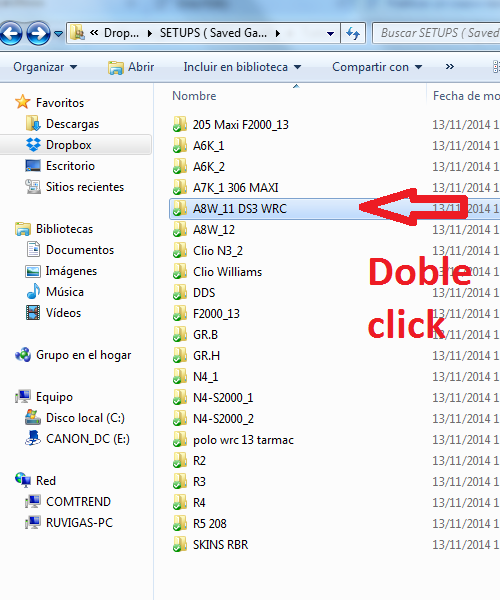Click Música note icon
This screenshot has height=600, width=500.
point(33,292)
